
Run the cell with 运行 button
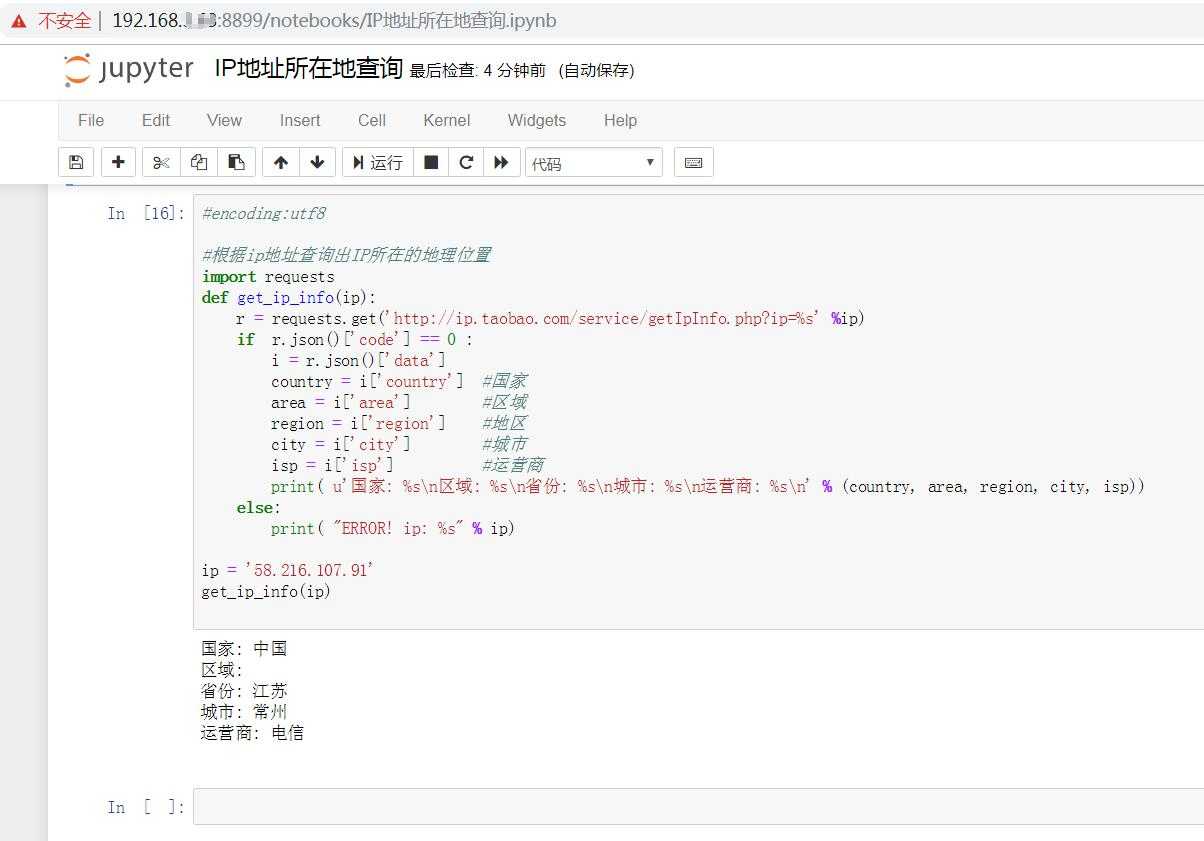point(377,162)
